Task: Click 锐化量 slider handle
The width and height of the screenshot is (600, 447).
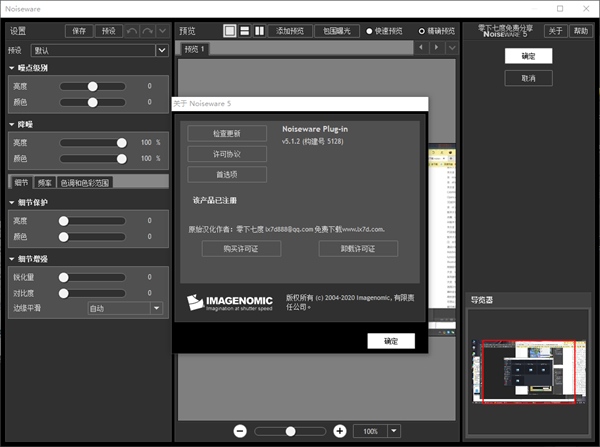Action: point(64,277)
